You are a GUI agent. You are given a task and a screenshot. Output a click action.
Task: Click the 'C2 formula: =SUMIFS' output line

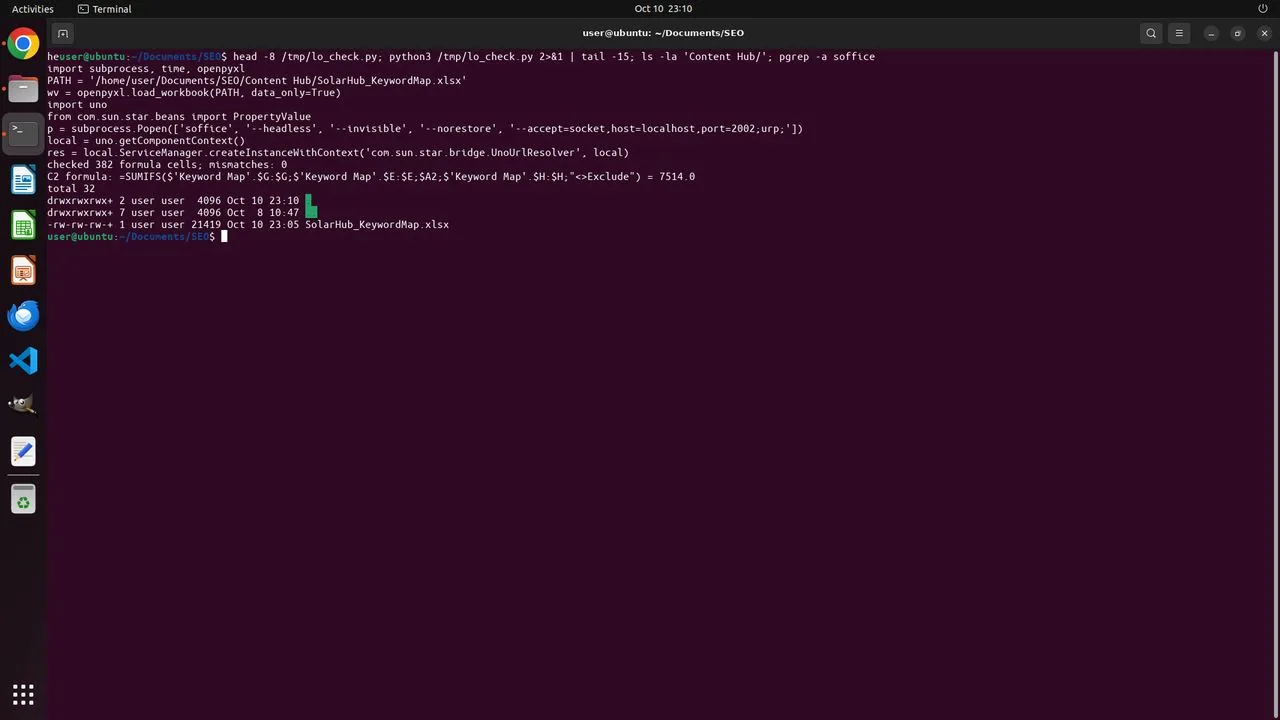pos(371,177)
